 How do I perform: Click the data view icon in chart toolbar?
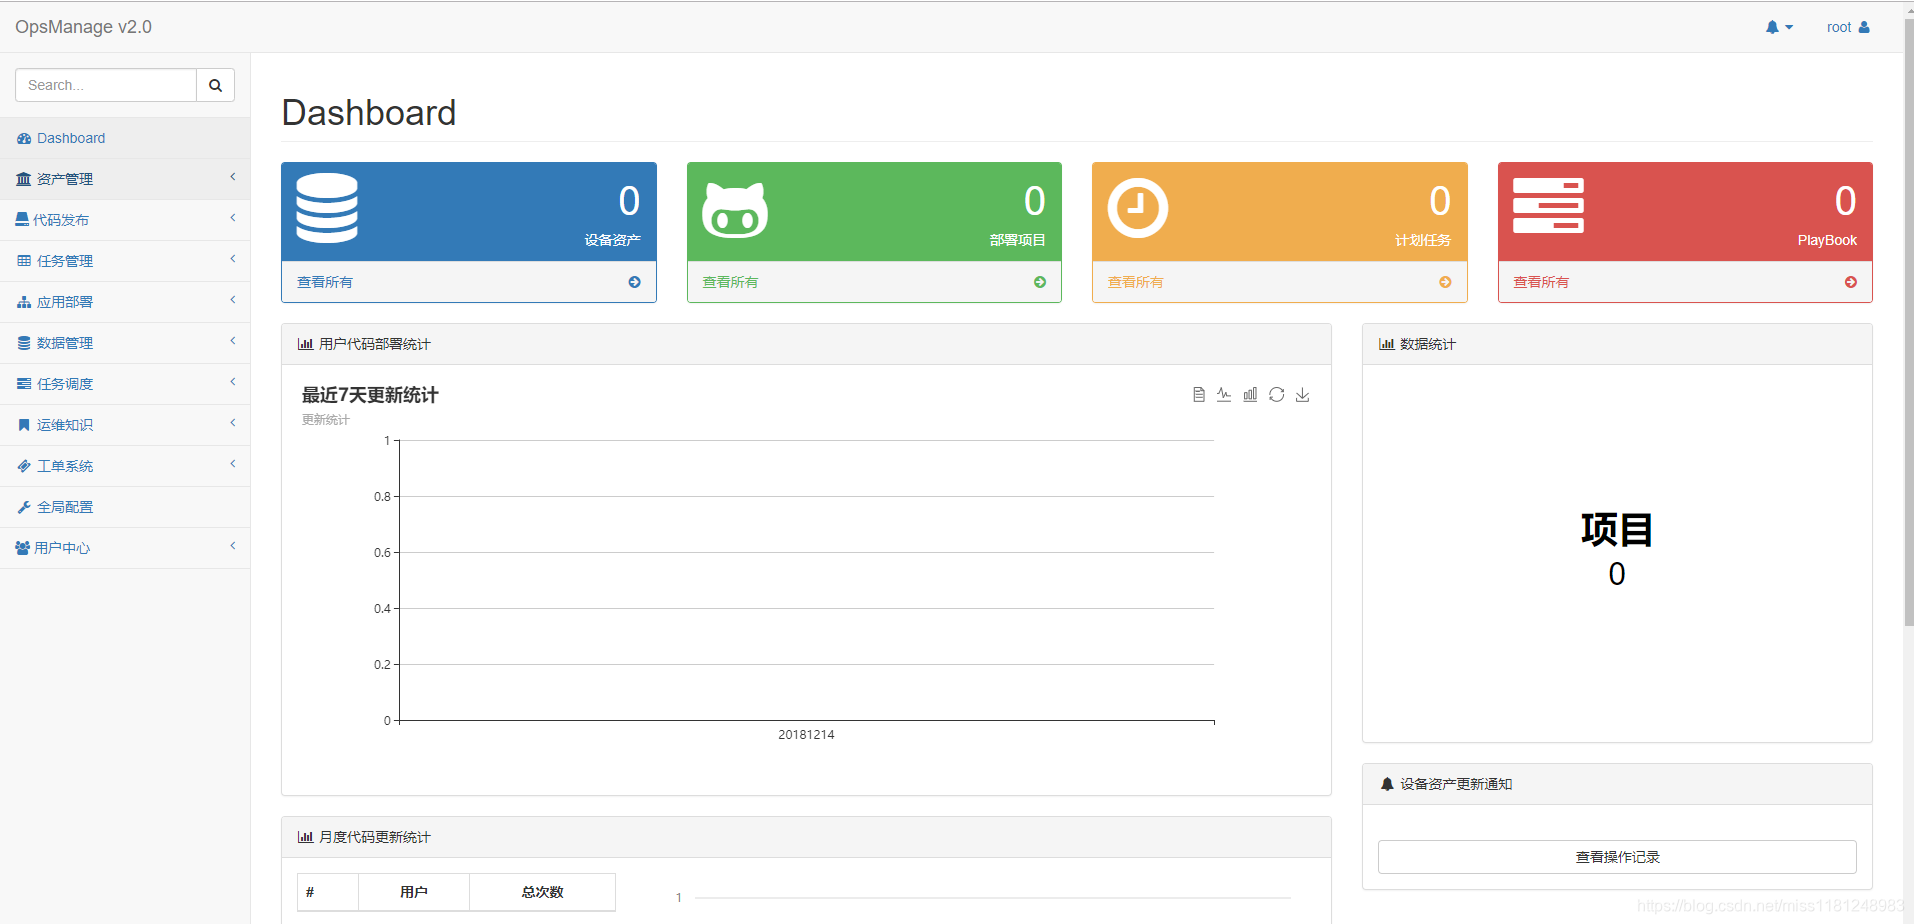click(x=1198, y=395)
